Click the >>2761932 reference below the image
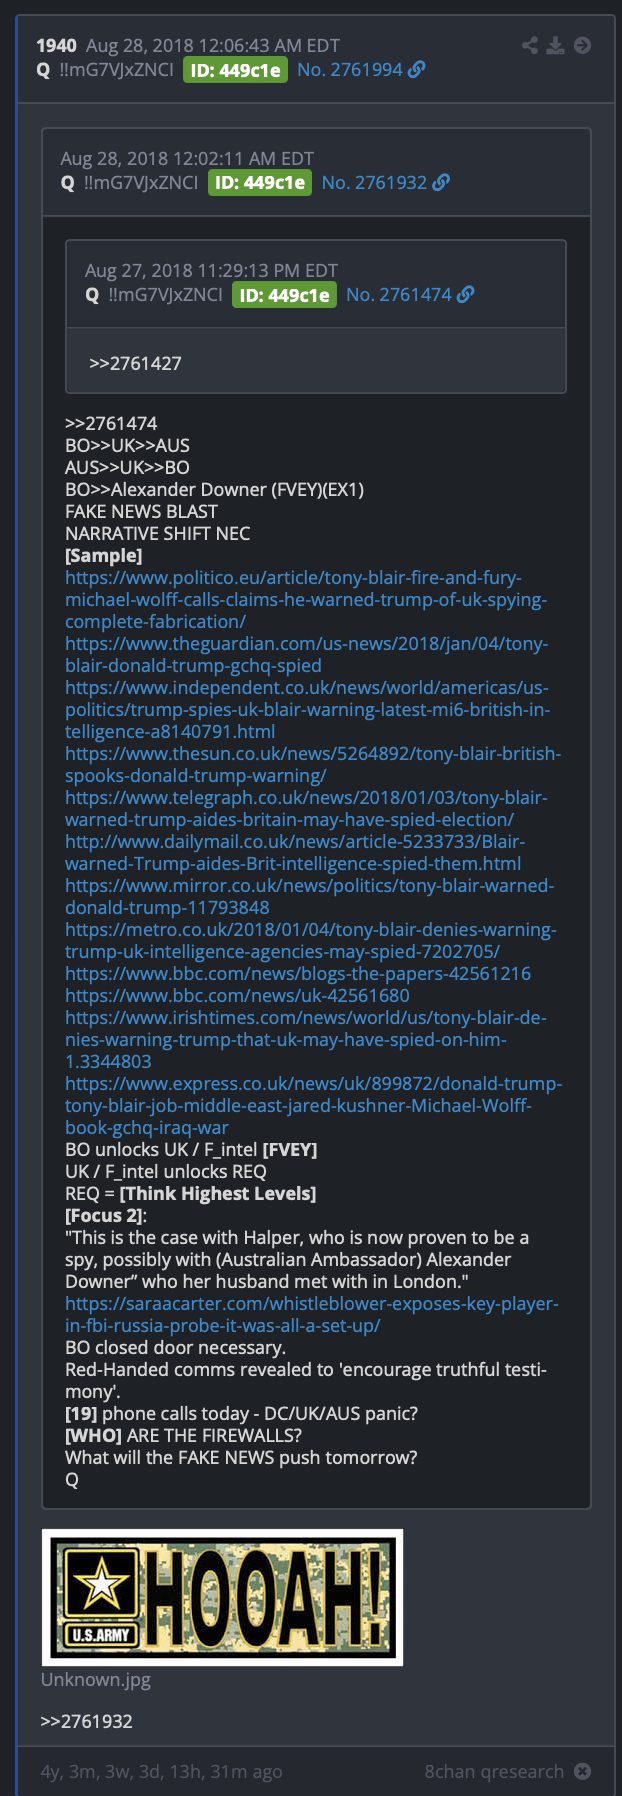The image size is (622, 1796). [x=87, y=1721]
